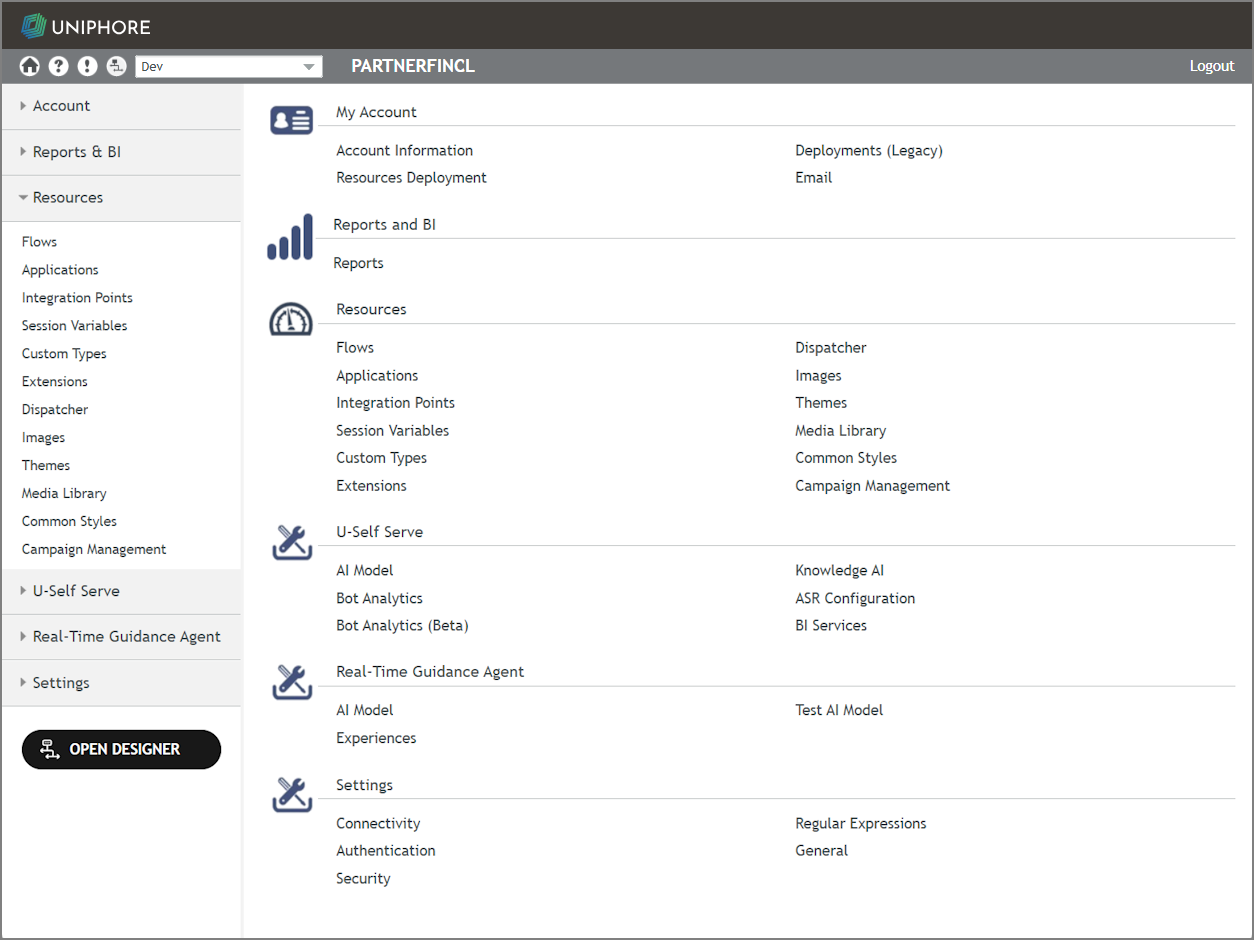This screenshot has width=1254, height=940.
Task: Select Campaign Management in the sidebar
Action: pos(94,550)
